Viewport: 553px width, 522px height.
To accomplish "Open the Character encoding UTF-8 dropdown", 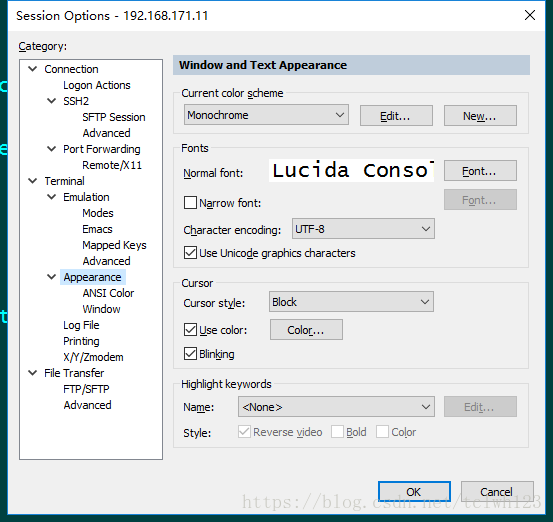I will point(363,229).
